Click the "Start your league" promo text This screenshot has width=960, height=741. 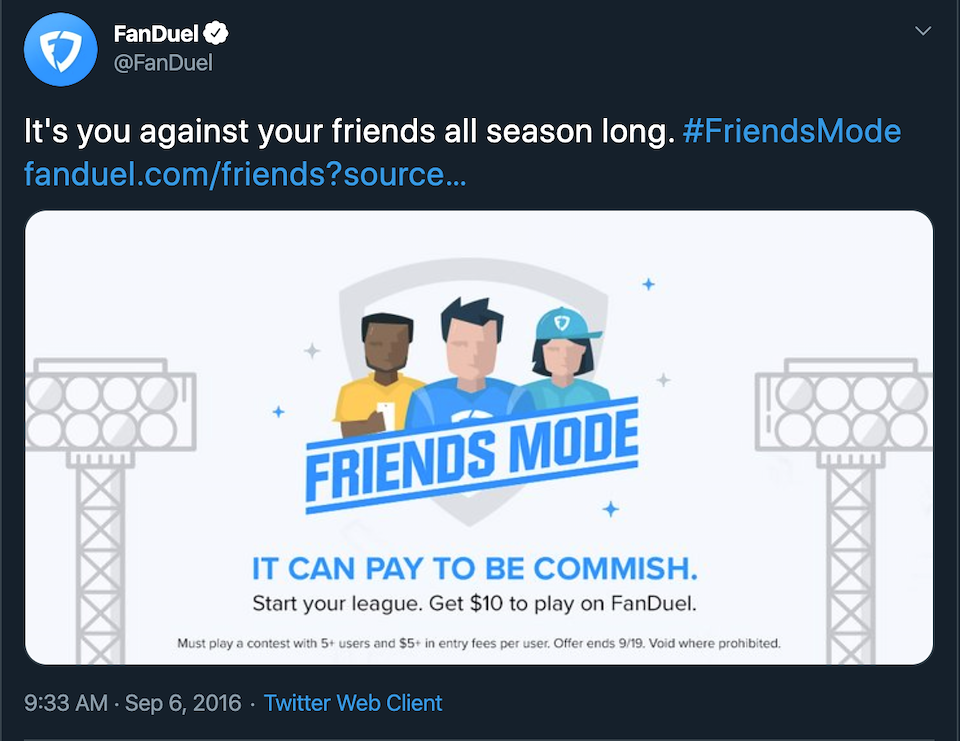[x=474, y=603]
